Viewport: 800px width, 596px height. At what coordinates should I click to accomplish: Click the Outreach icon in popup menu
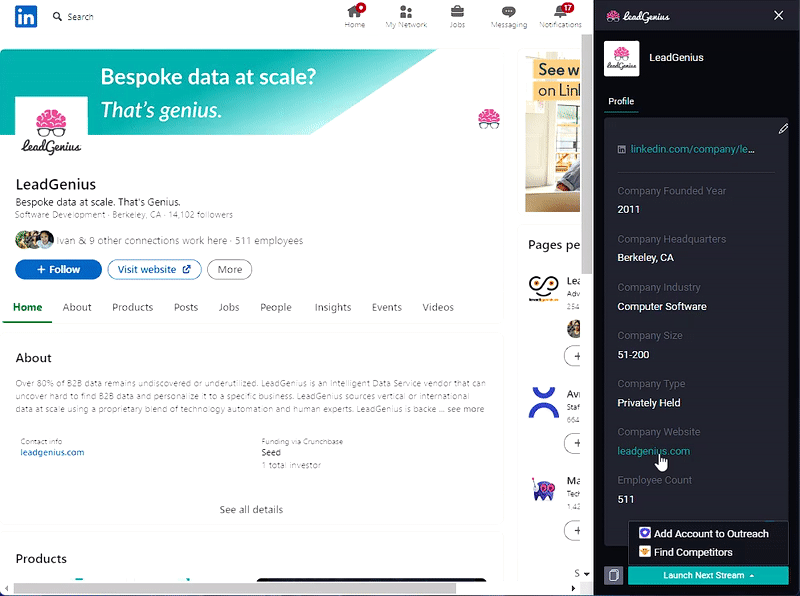(645, 533)
